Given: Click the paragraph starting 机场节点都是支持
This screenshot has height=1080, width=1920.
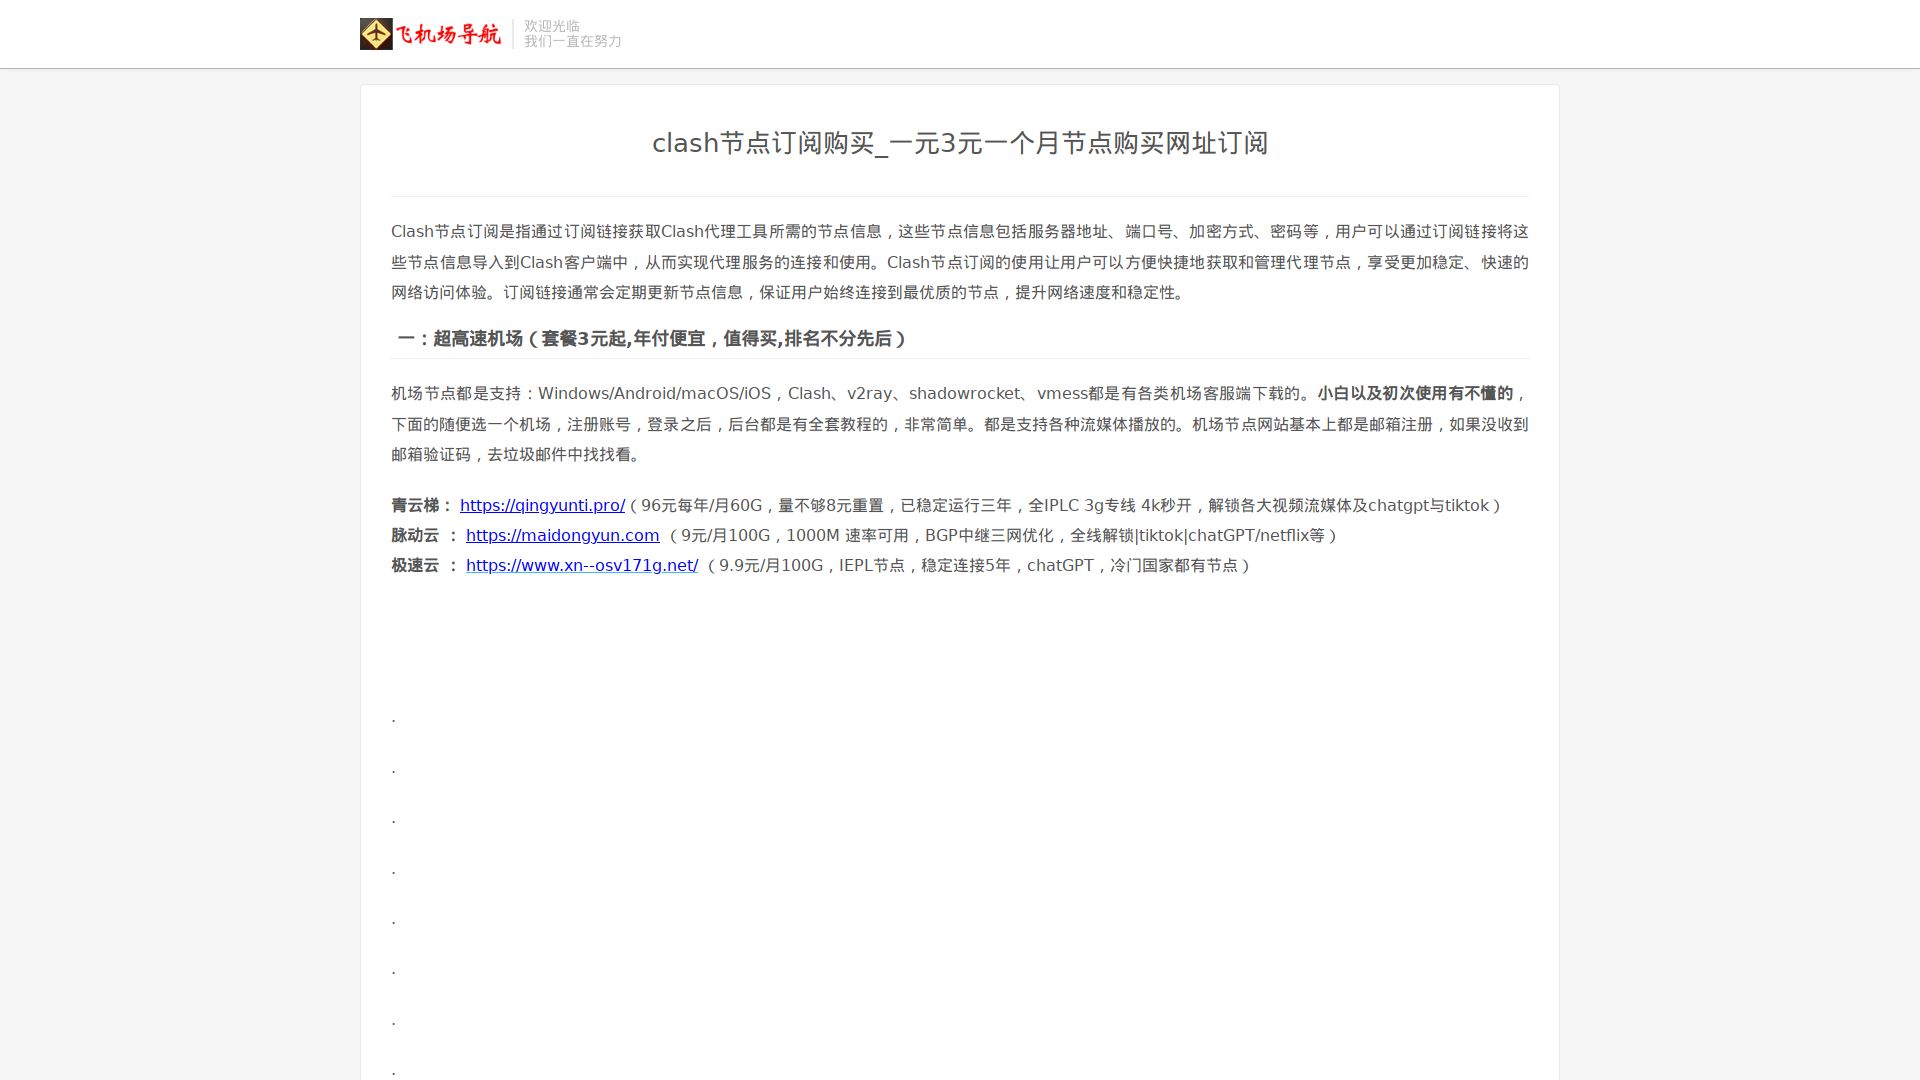Looking at the screenshot, I should [960, 424].
